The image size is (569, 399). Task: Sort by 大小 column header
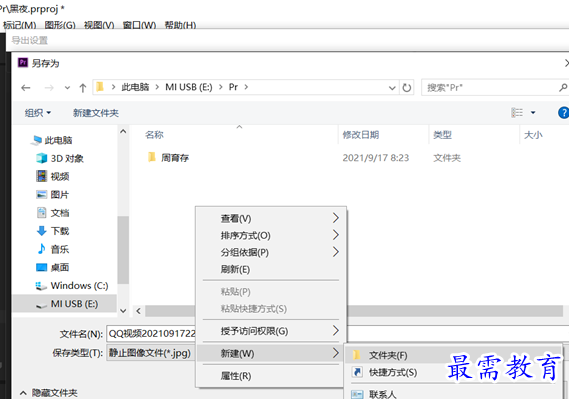(533, 135)
